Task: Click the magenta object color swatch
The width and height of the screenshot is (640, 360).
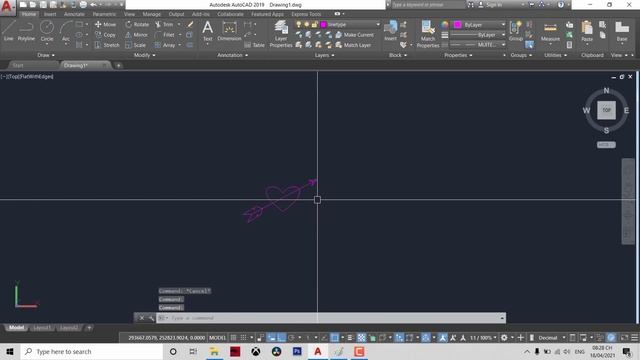Action: point(457,25)
